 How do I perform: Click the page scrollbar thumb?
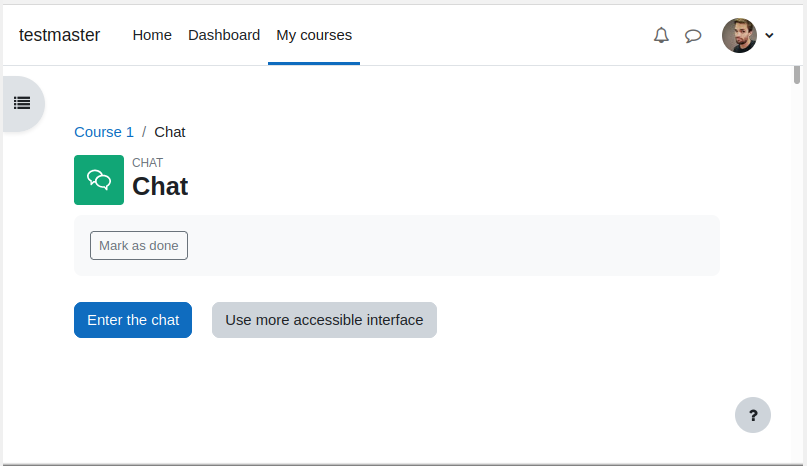tap(797, 75)
